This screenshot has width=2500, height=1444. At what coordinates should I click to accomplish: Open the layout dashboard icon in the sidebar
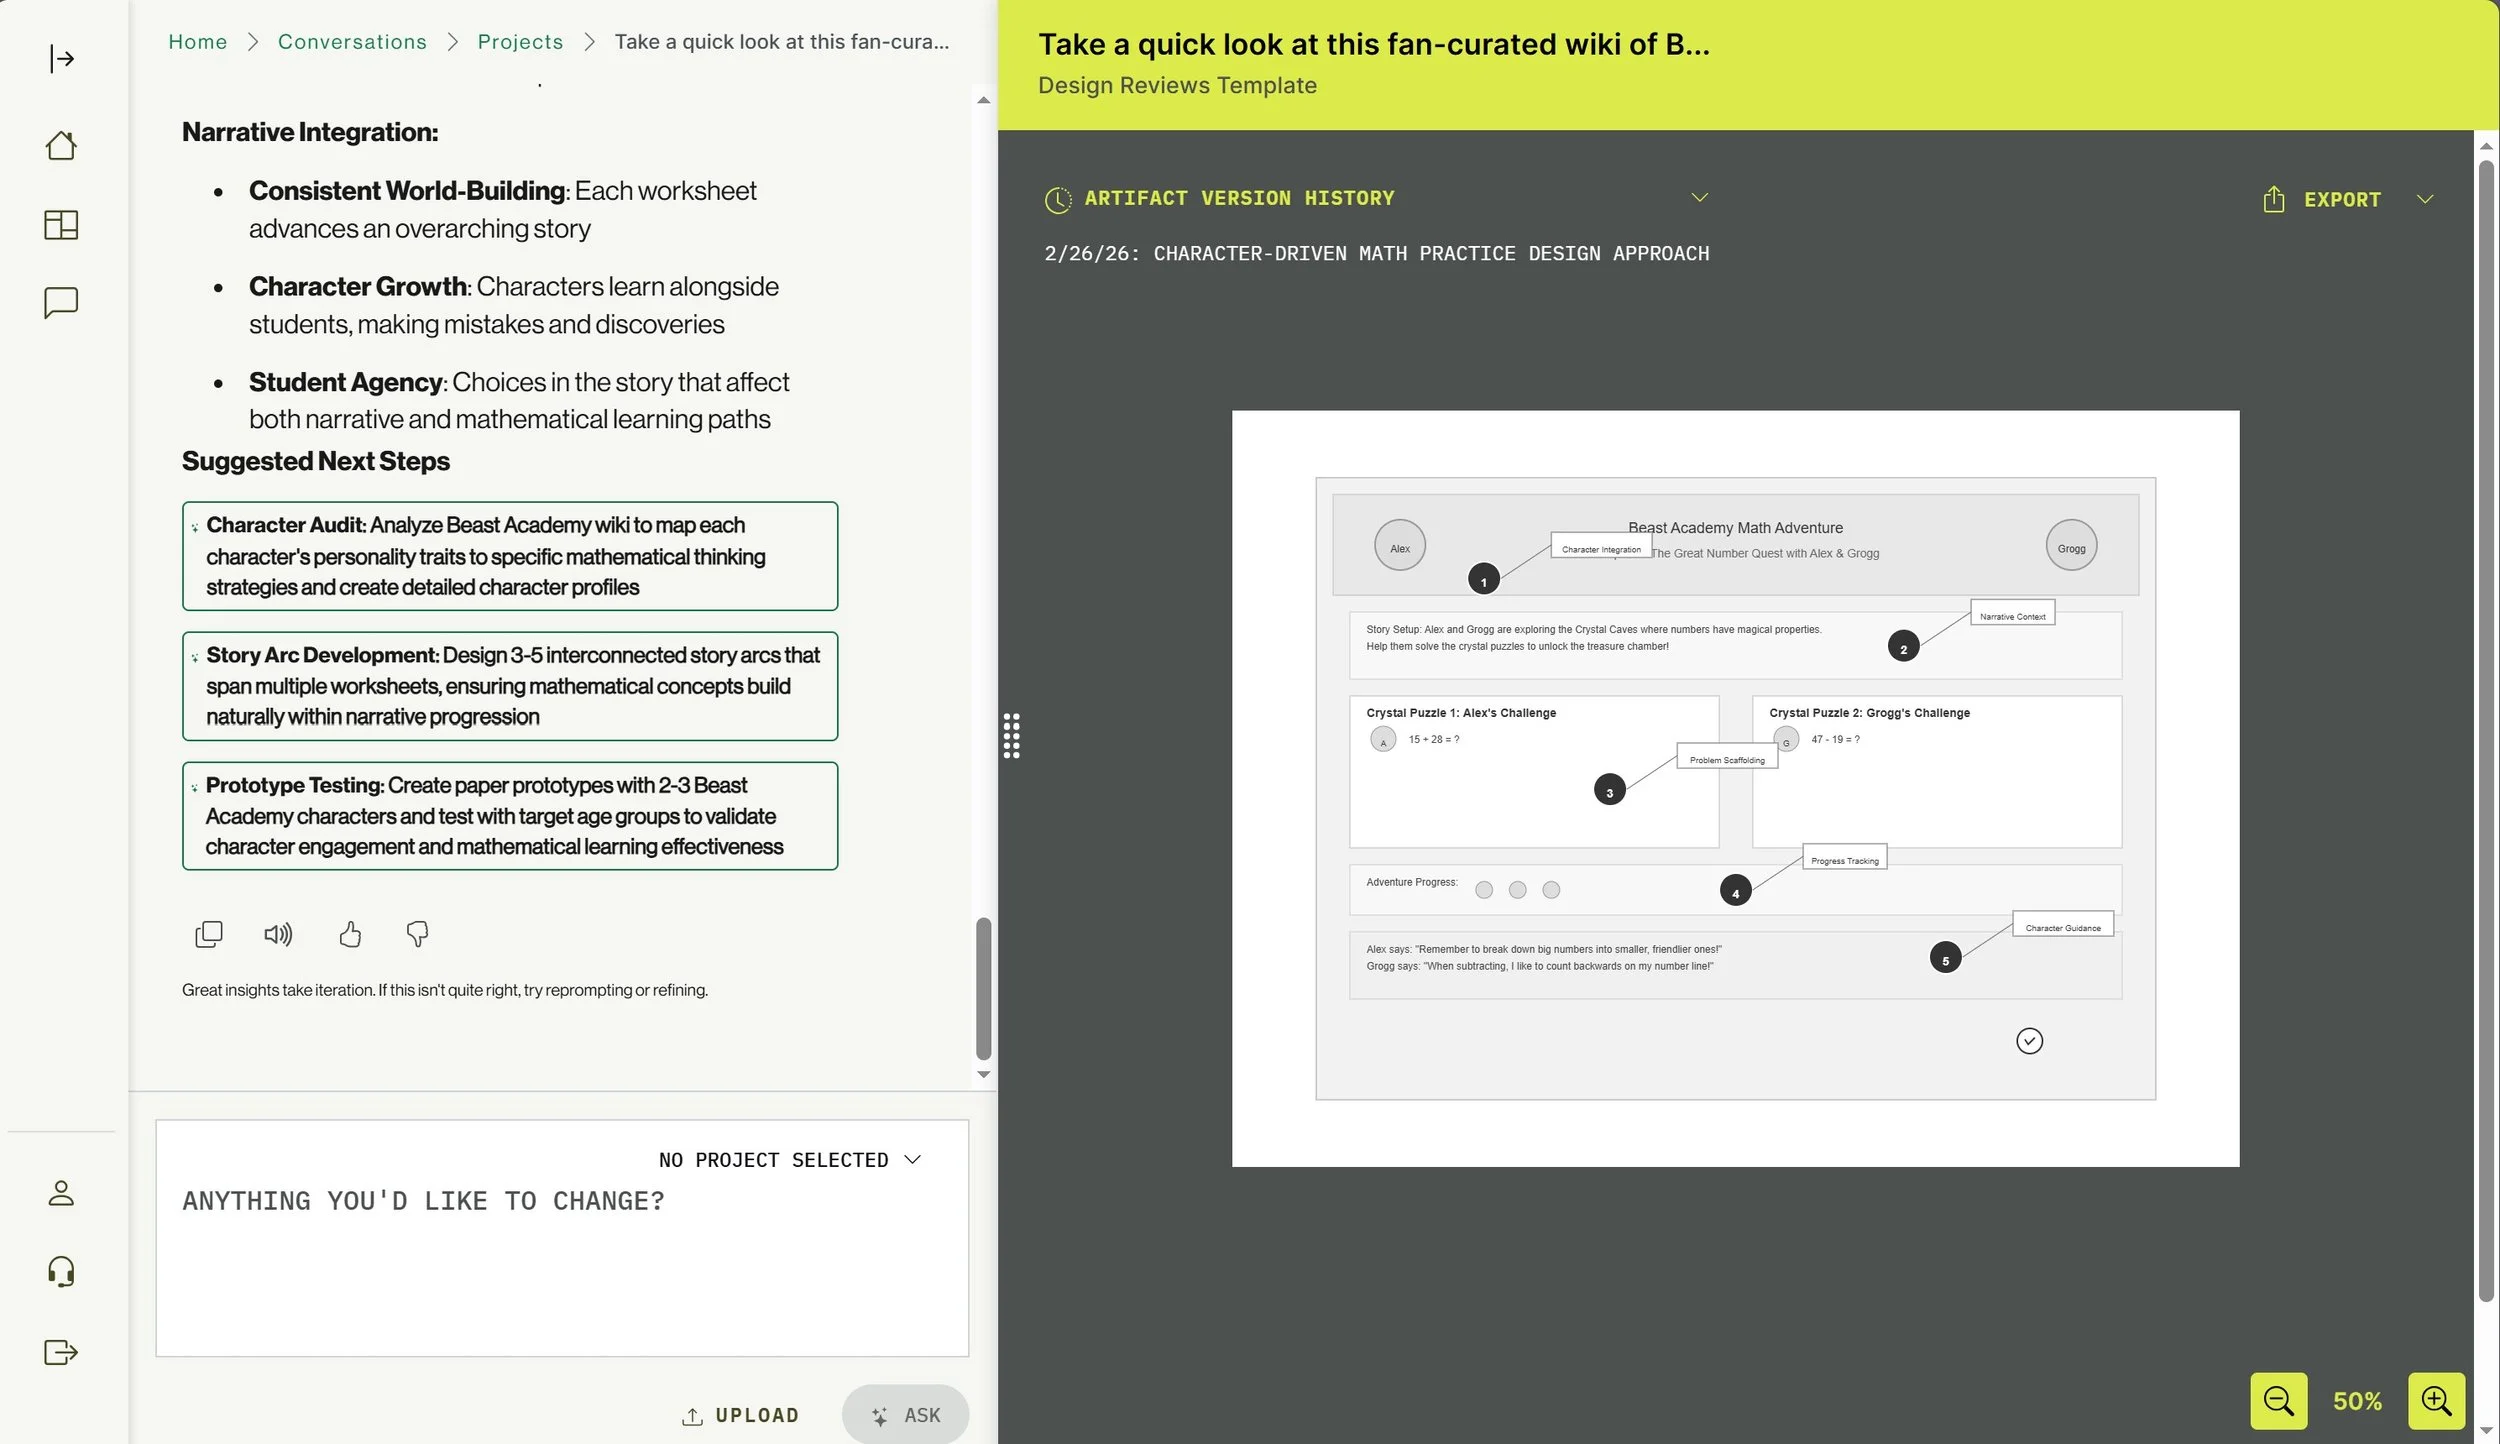click(x=61, y=225)
